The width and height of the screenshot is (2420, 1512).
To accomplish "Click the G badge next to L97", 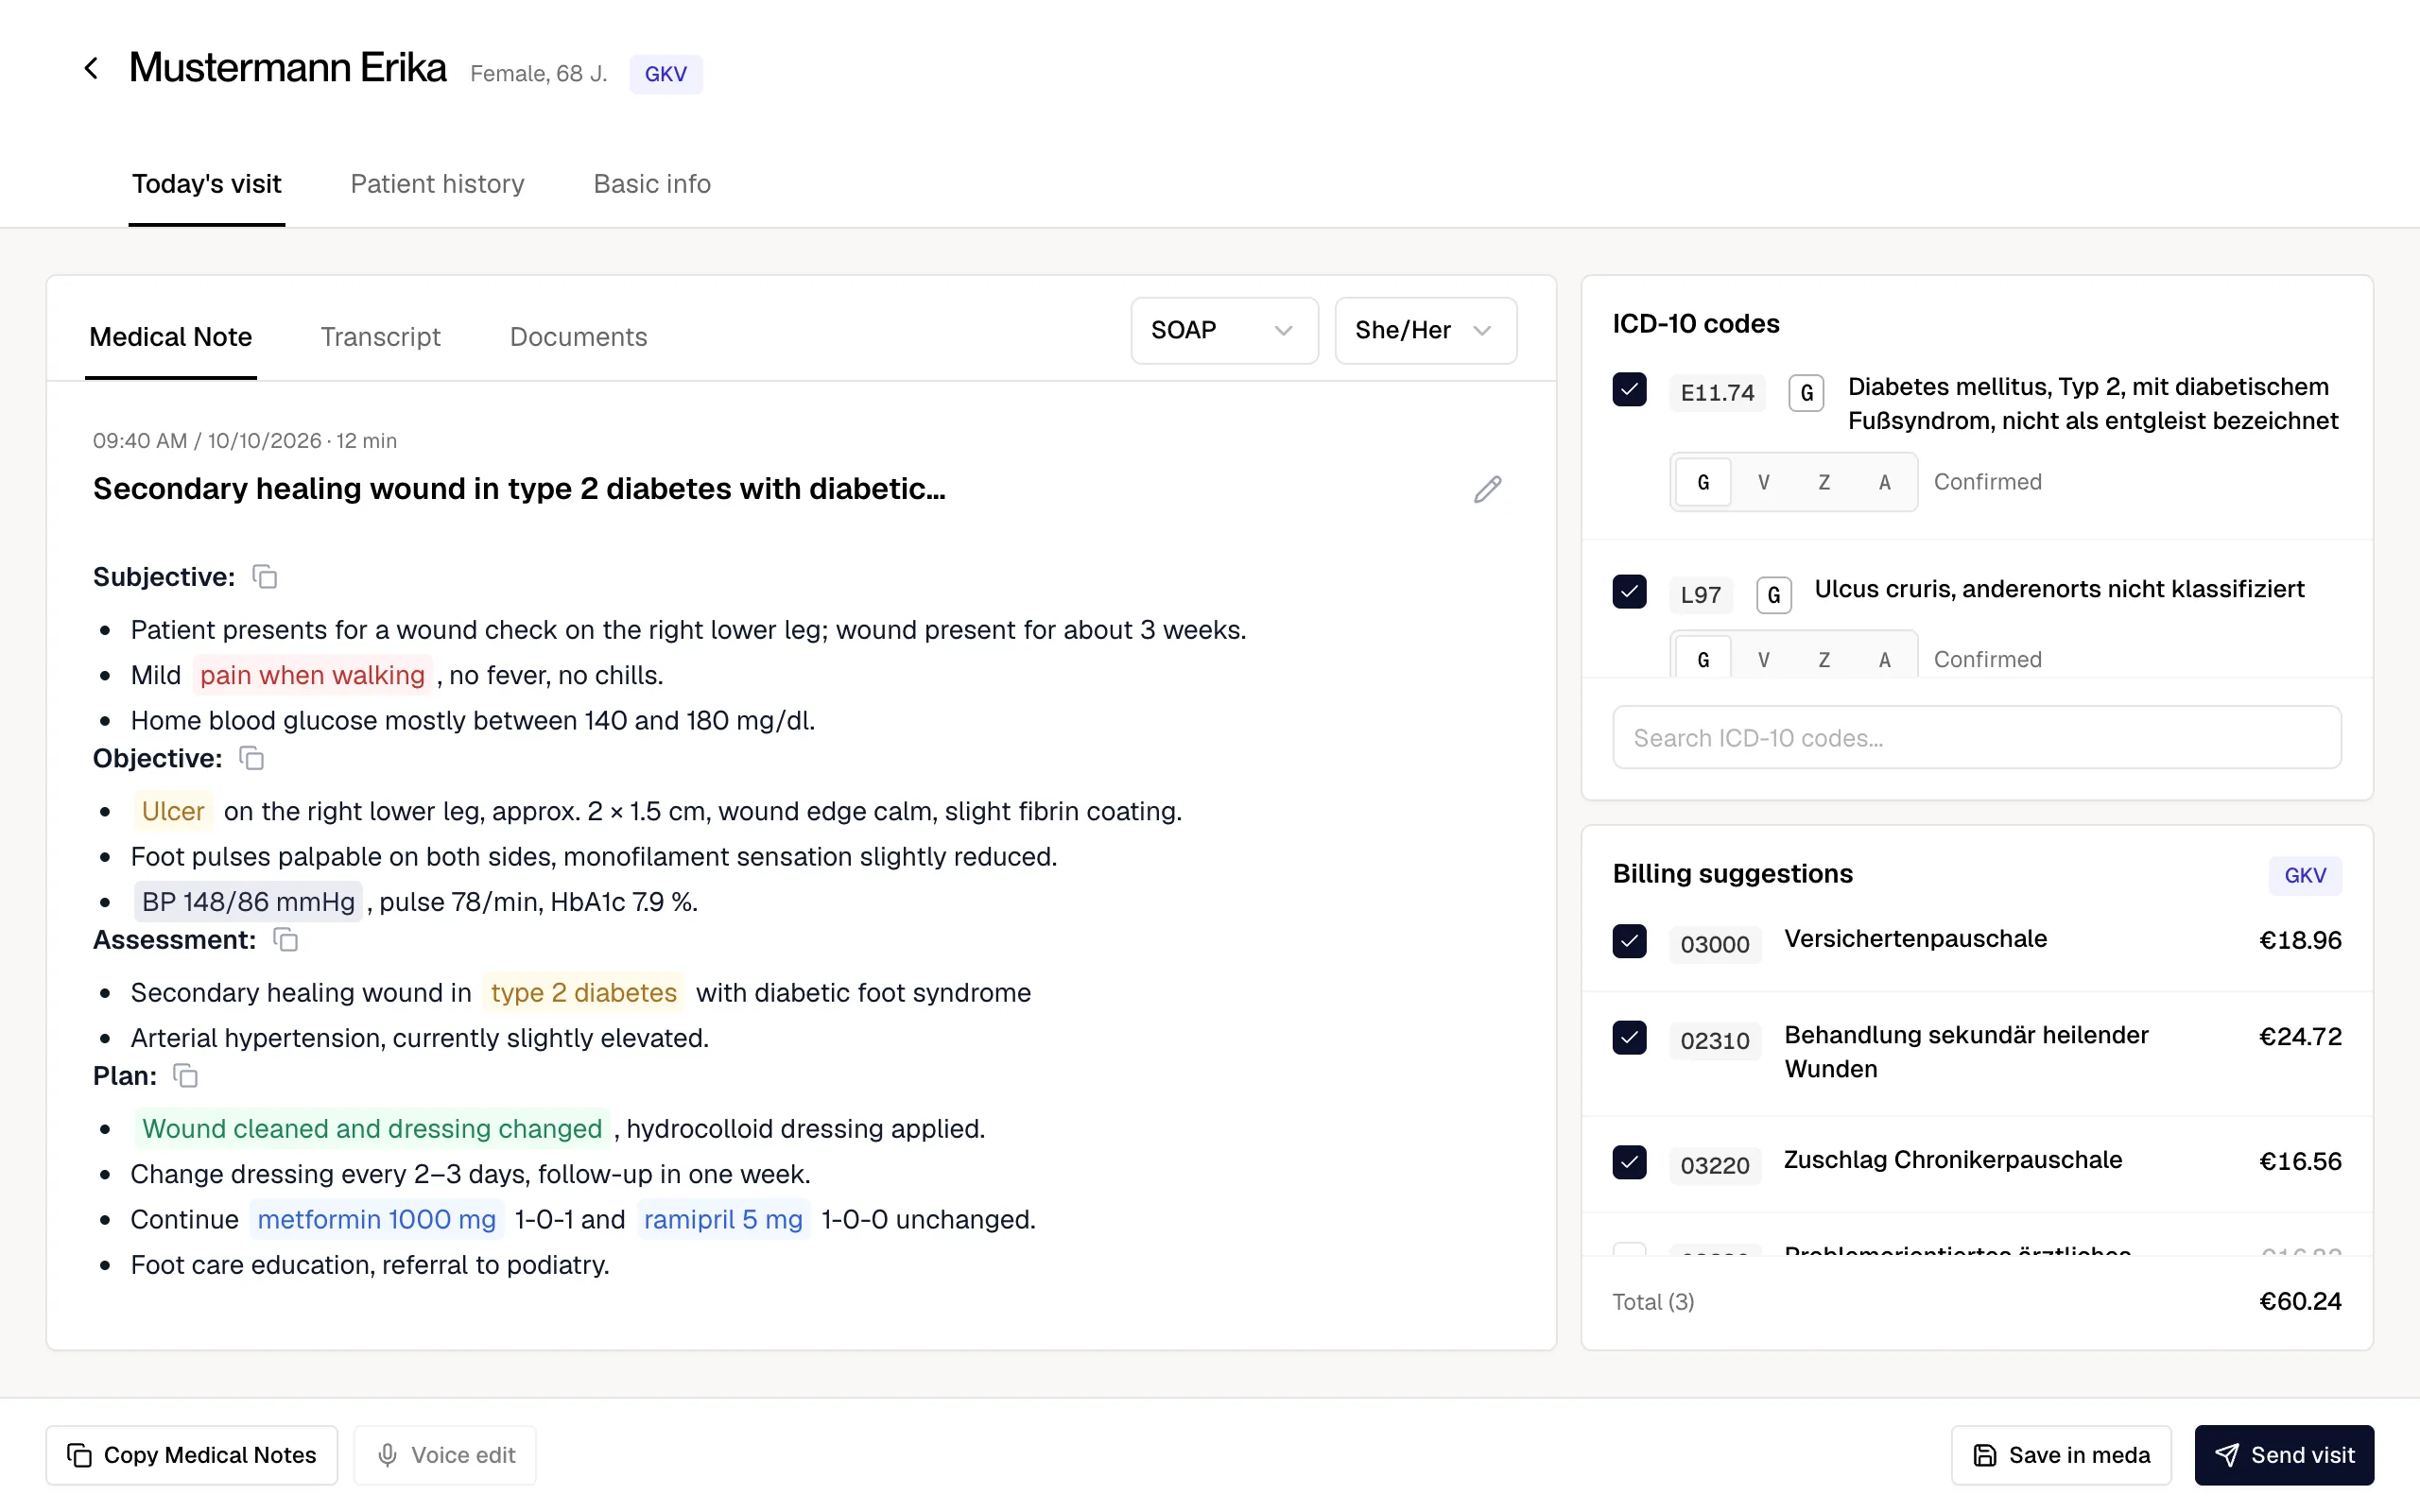I will tap(1773, 595).
